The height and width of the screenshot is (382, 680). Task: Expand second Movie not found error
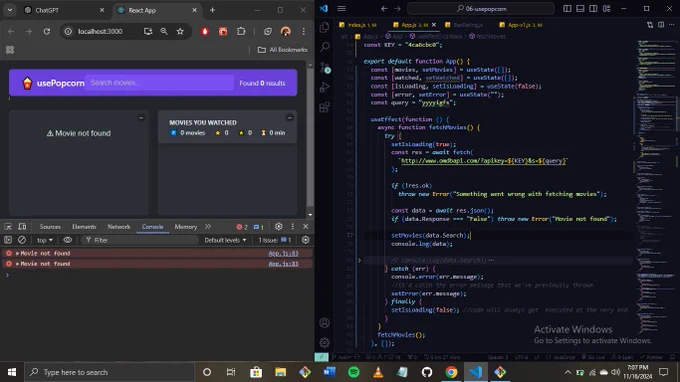point(17,264)
